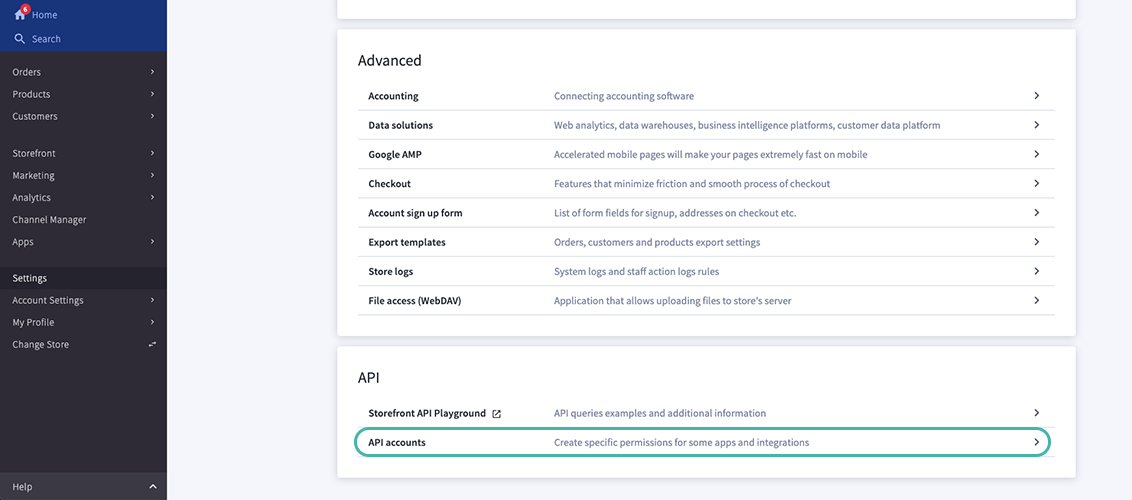Open Channel Manager from the sidebar

(x=49, y=220)
